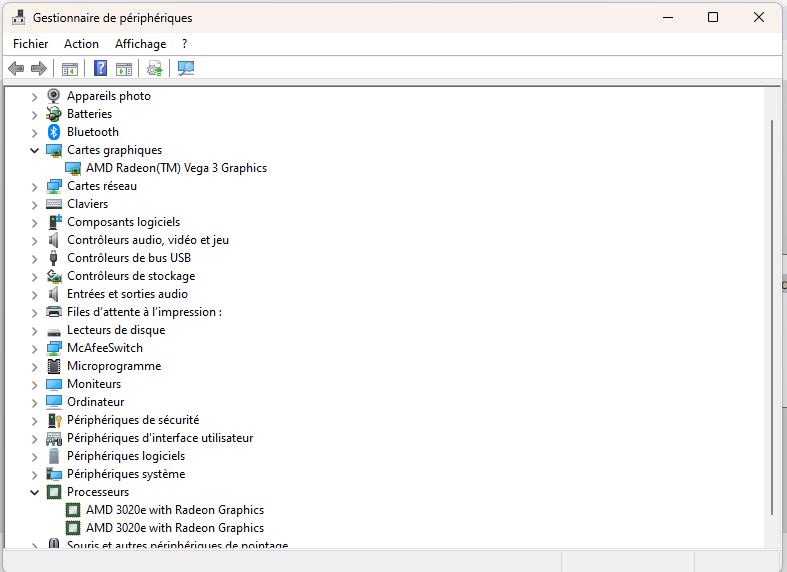Select the Files d'attente à l'impression label
Viewport: 787px width, 572px height.
coord(145,312)
